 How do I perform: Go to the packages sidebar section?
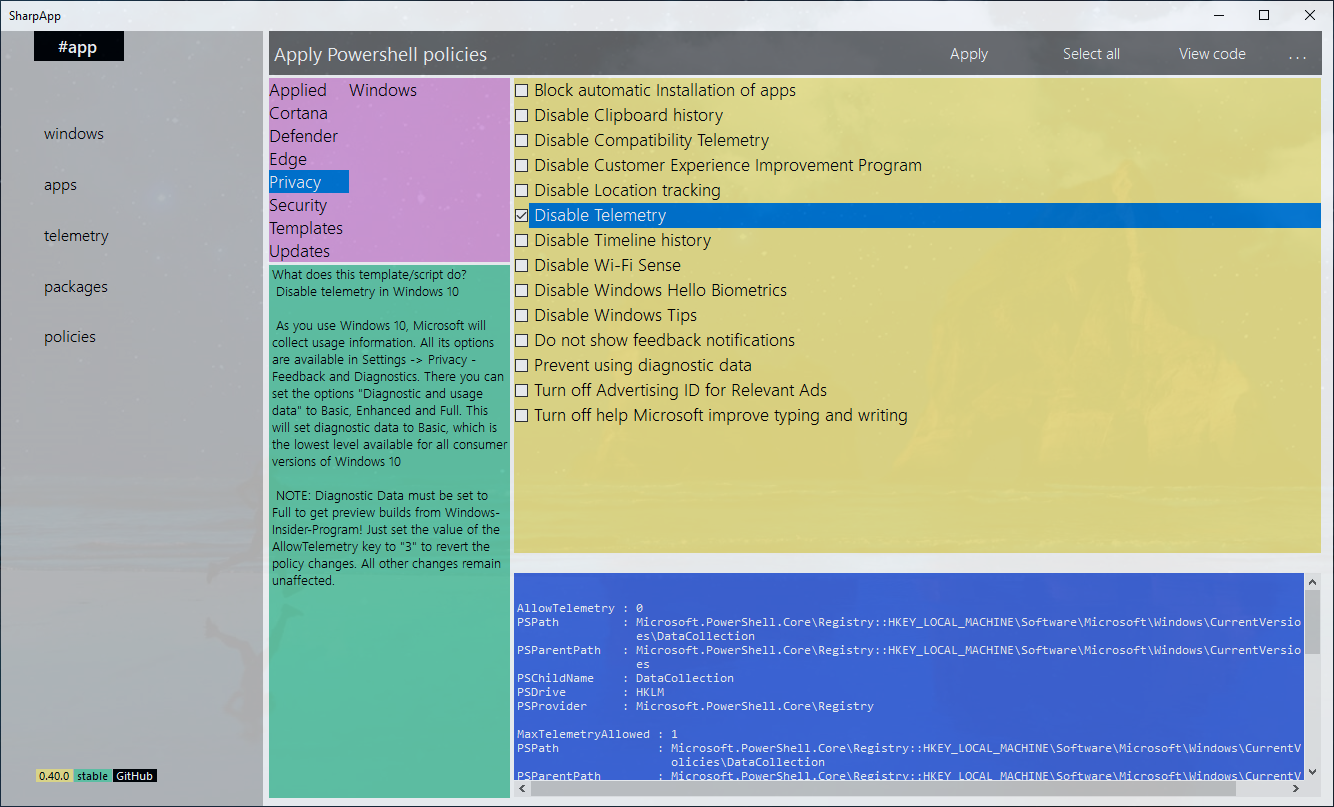(75, 287)
